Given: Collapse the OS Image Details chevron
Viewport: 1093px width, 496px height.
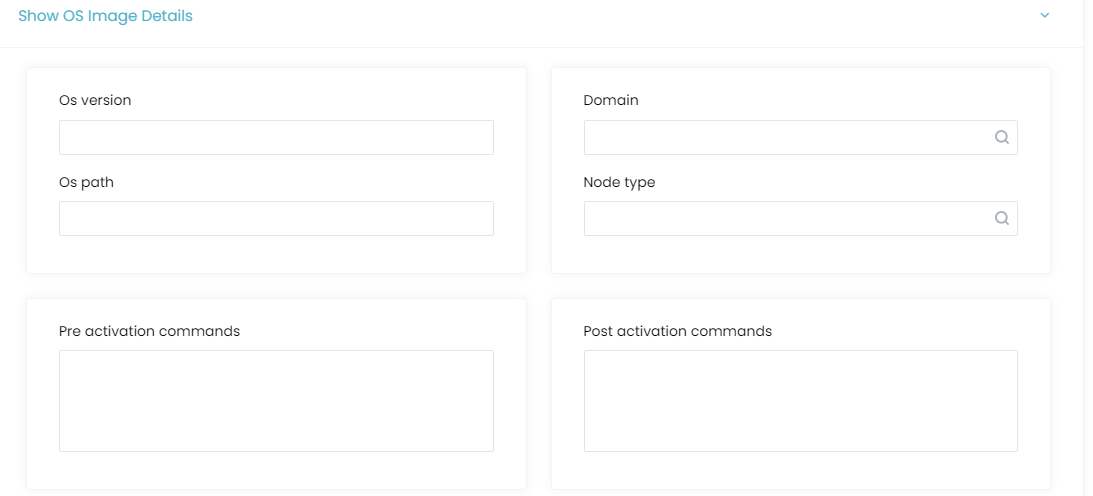Looking at the screenshot, I should click(1044, 15).
